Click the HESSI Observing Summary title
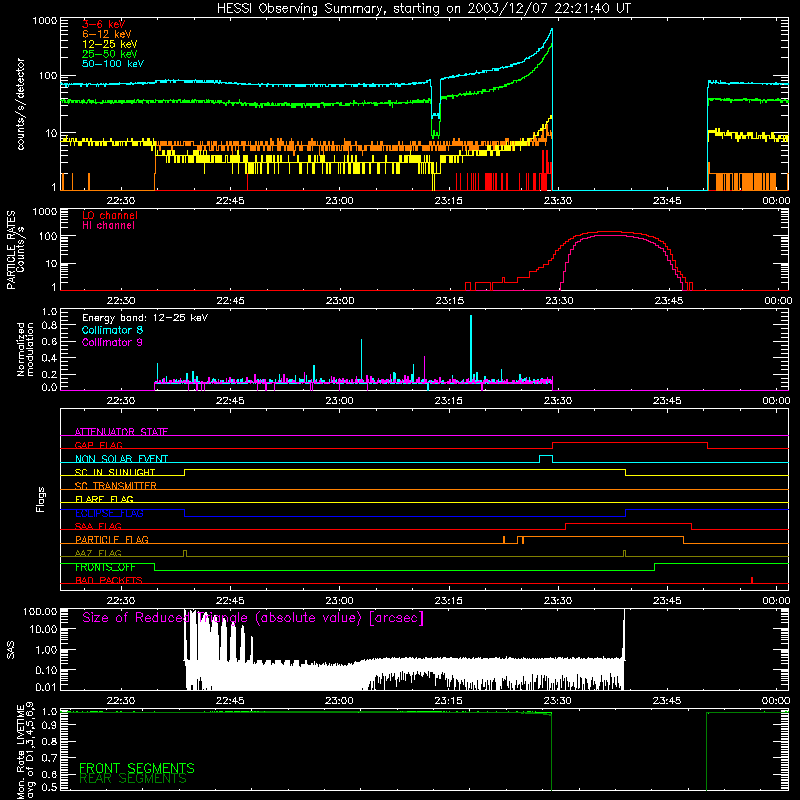The image size is (800, 800). pyautogui.click(x=424, y=9)
